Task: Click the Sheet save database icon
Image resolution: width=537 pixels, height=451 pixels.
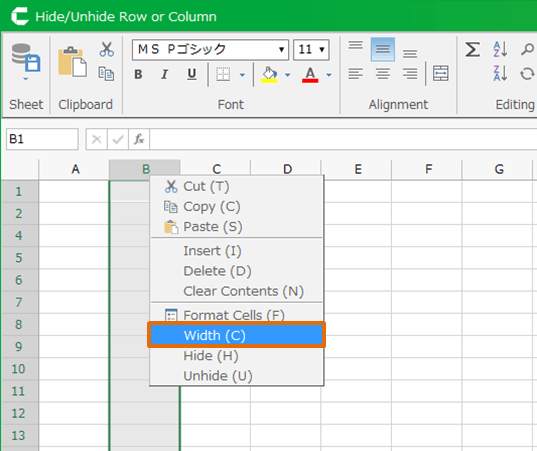Action: pyautogui.click(x=26, y=58)
